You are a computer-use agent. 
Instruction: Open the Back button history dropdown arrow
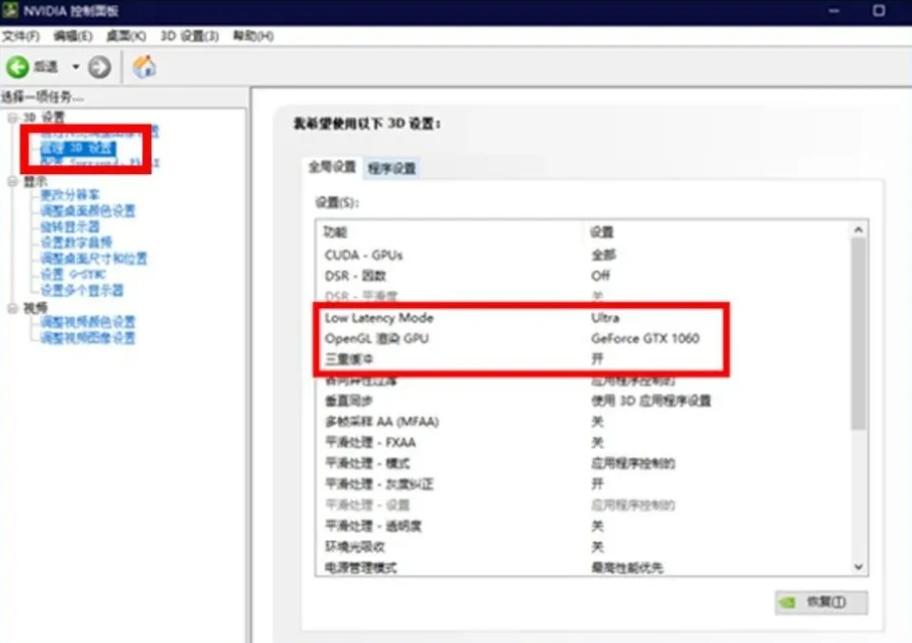coord(74,67)
